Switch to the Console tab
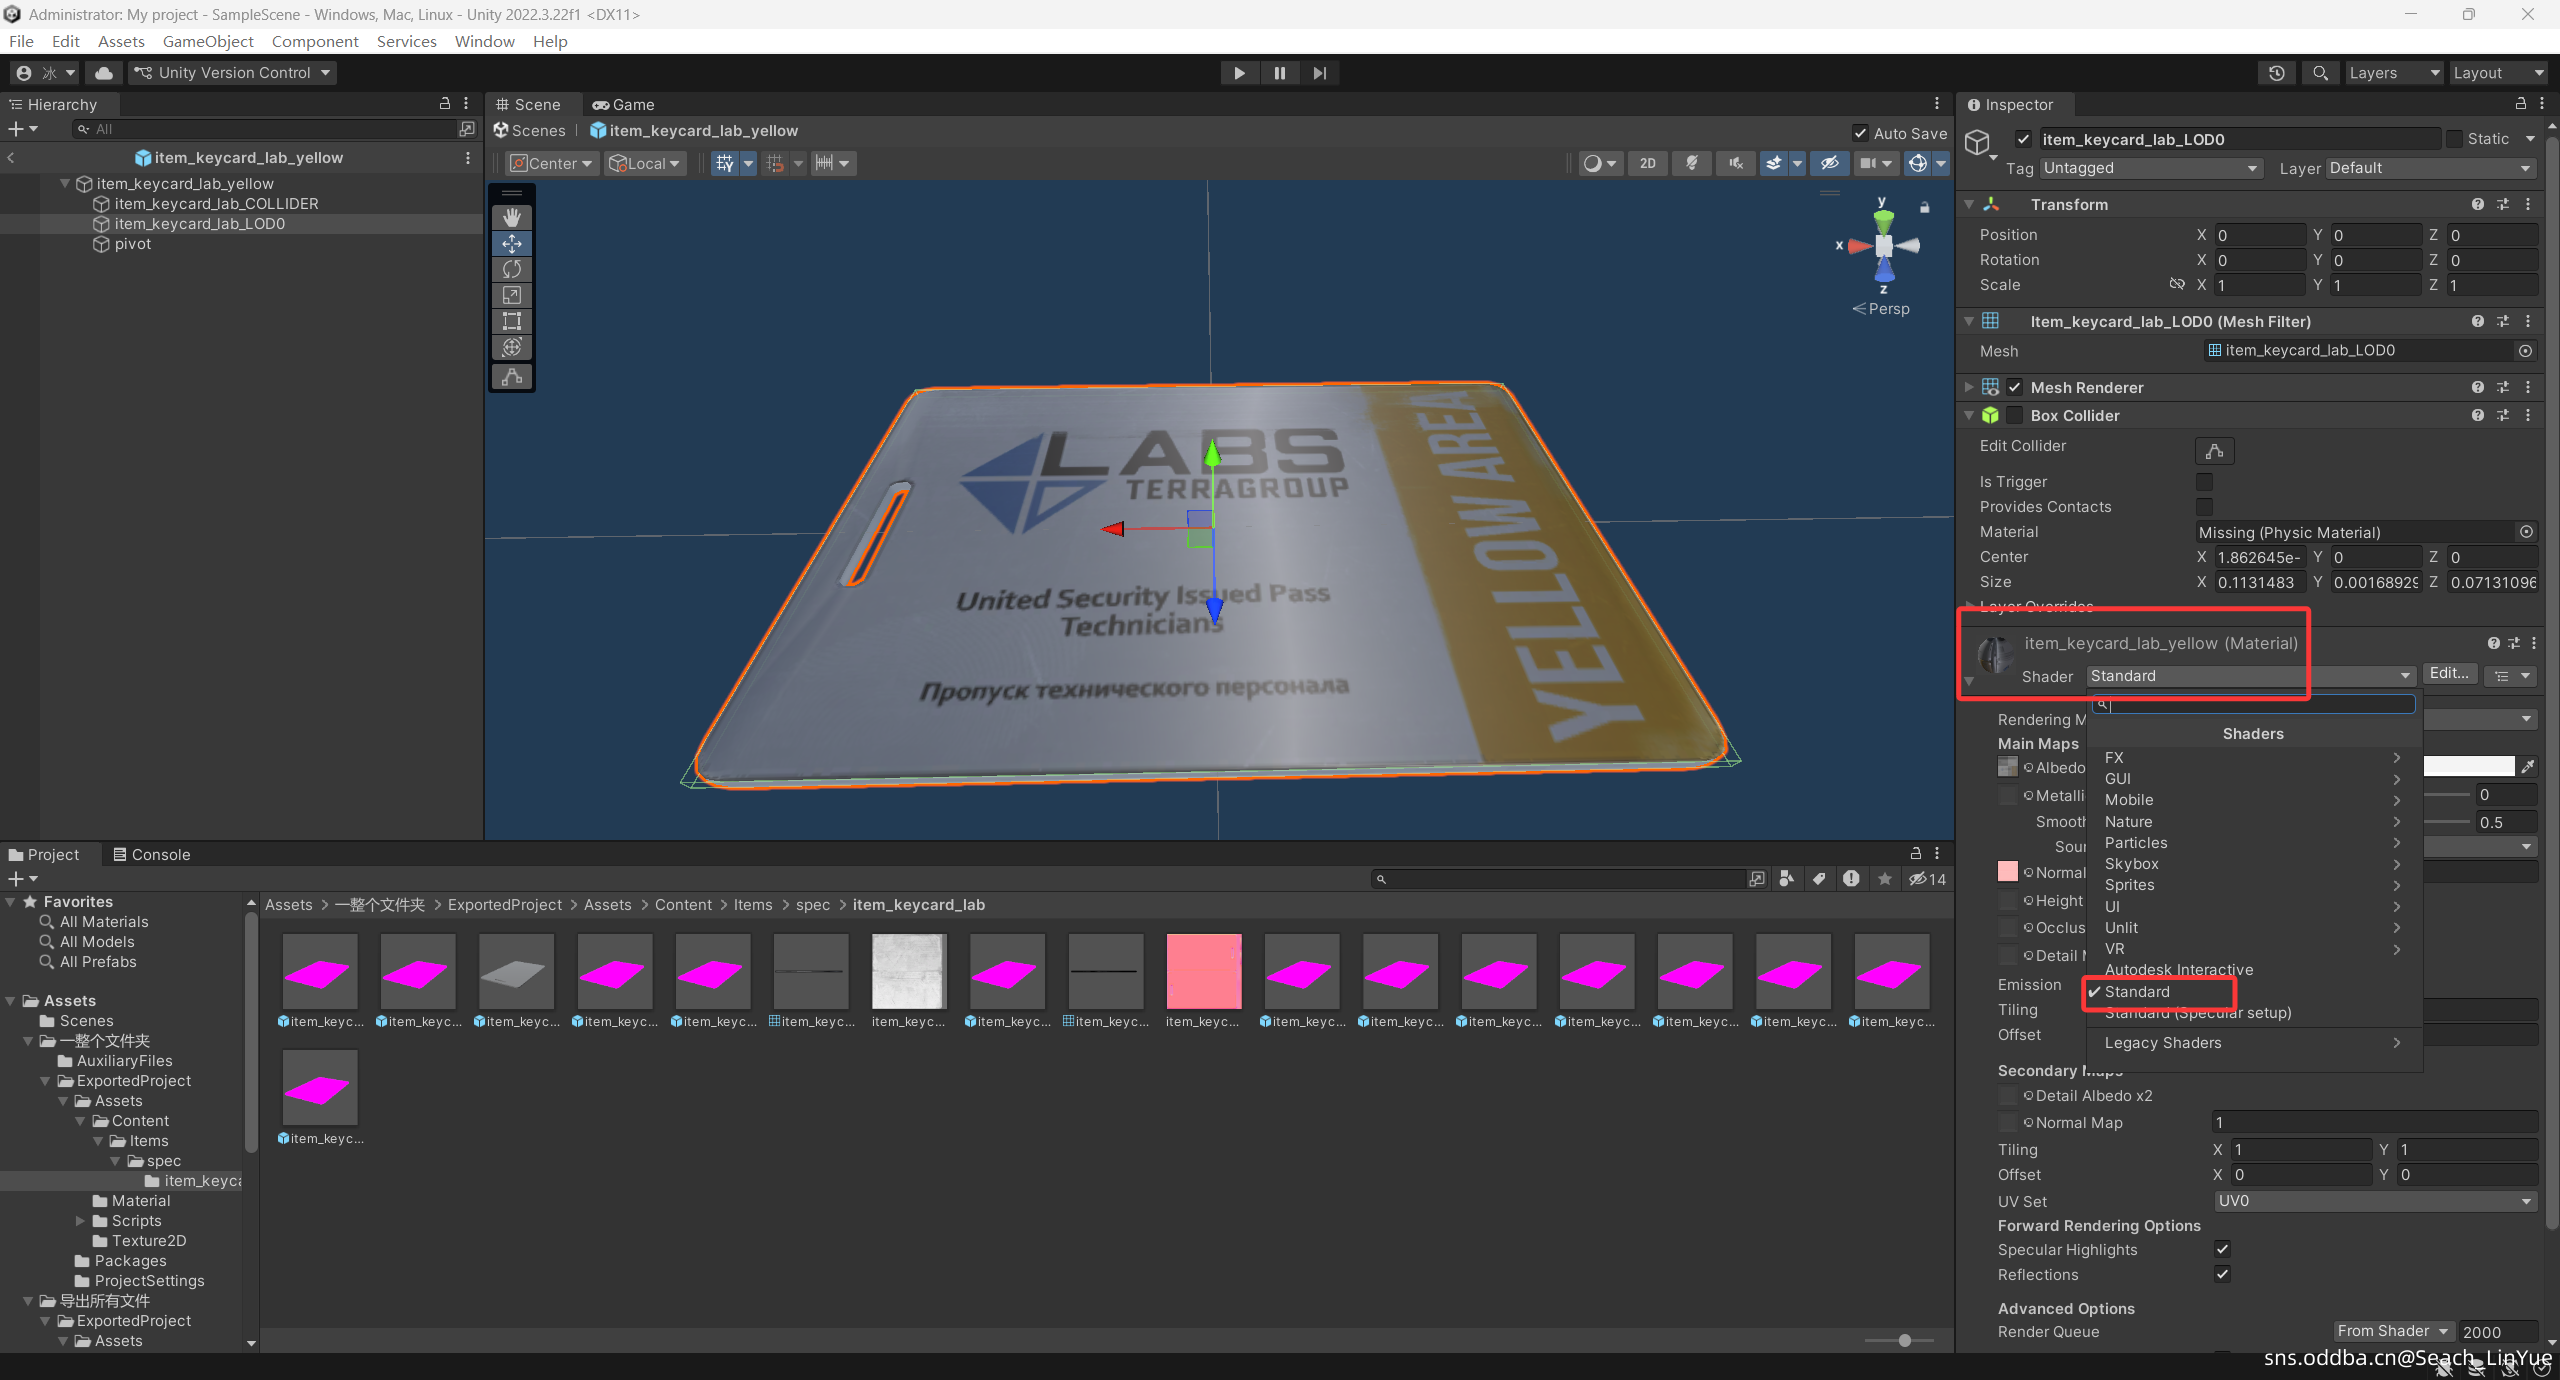Image resolution: width=2560 pixels, height=1380 pixels. [151, 854]
